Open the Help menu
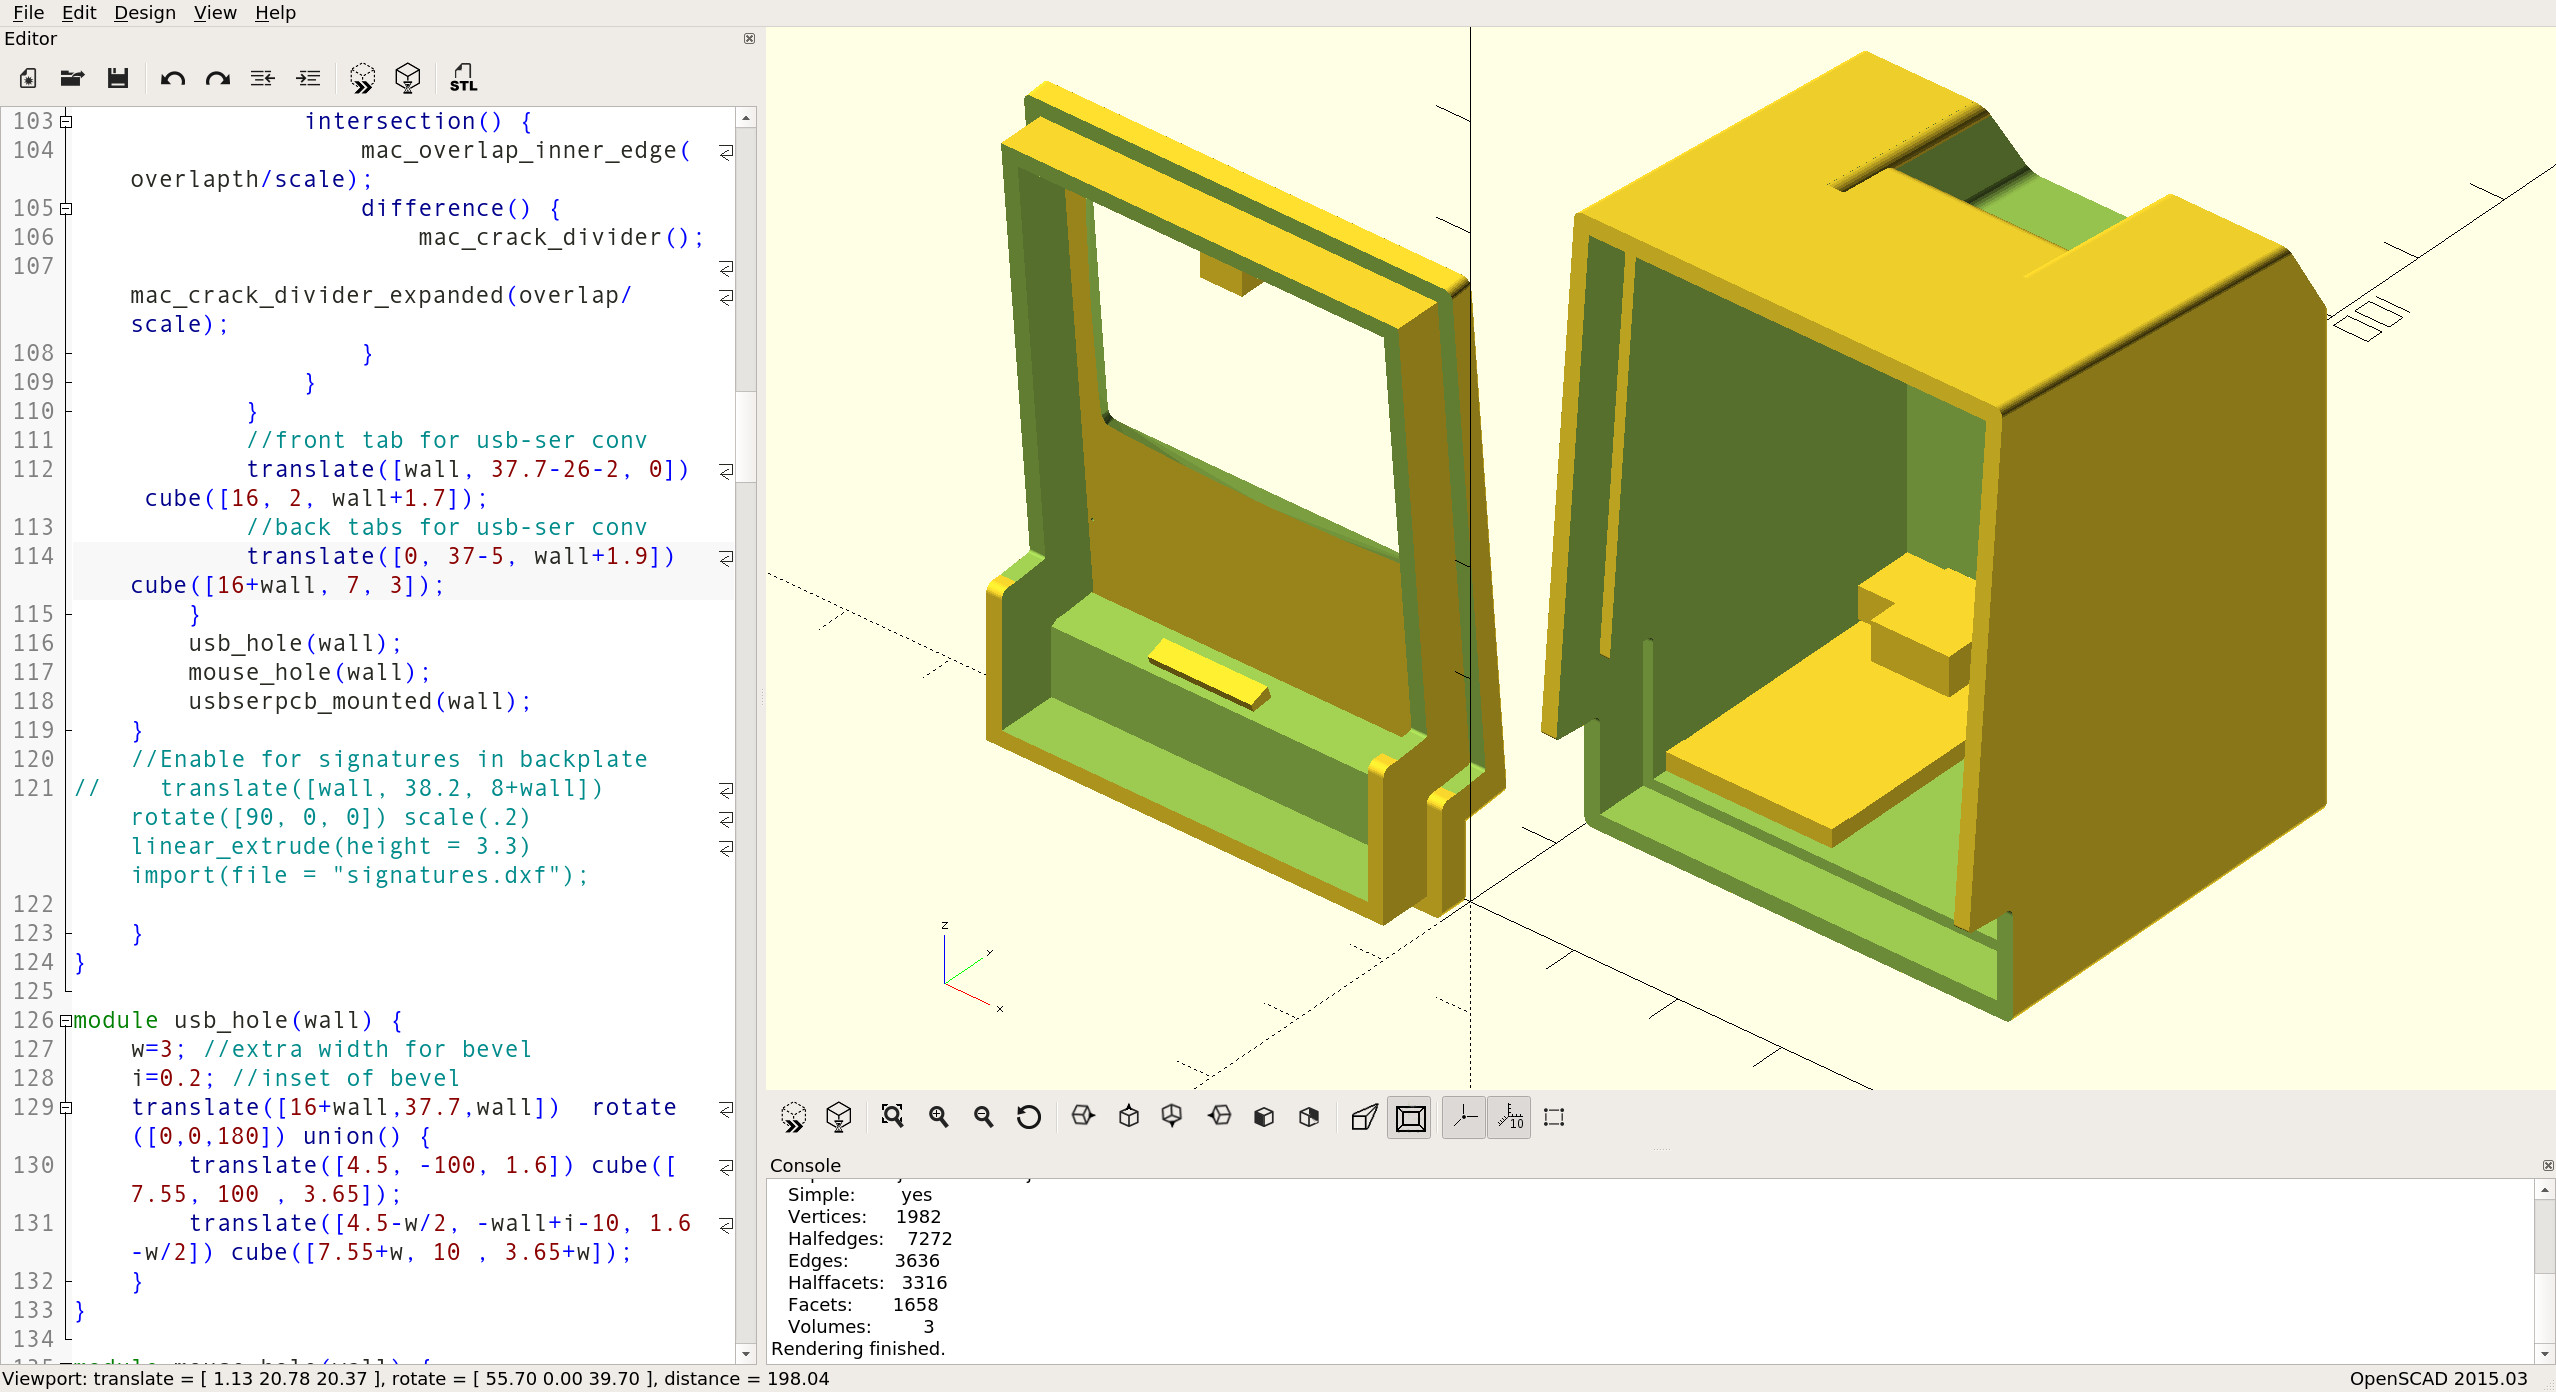The height and width of the screenshot is (1392, 2556). click(275, 12)
